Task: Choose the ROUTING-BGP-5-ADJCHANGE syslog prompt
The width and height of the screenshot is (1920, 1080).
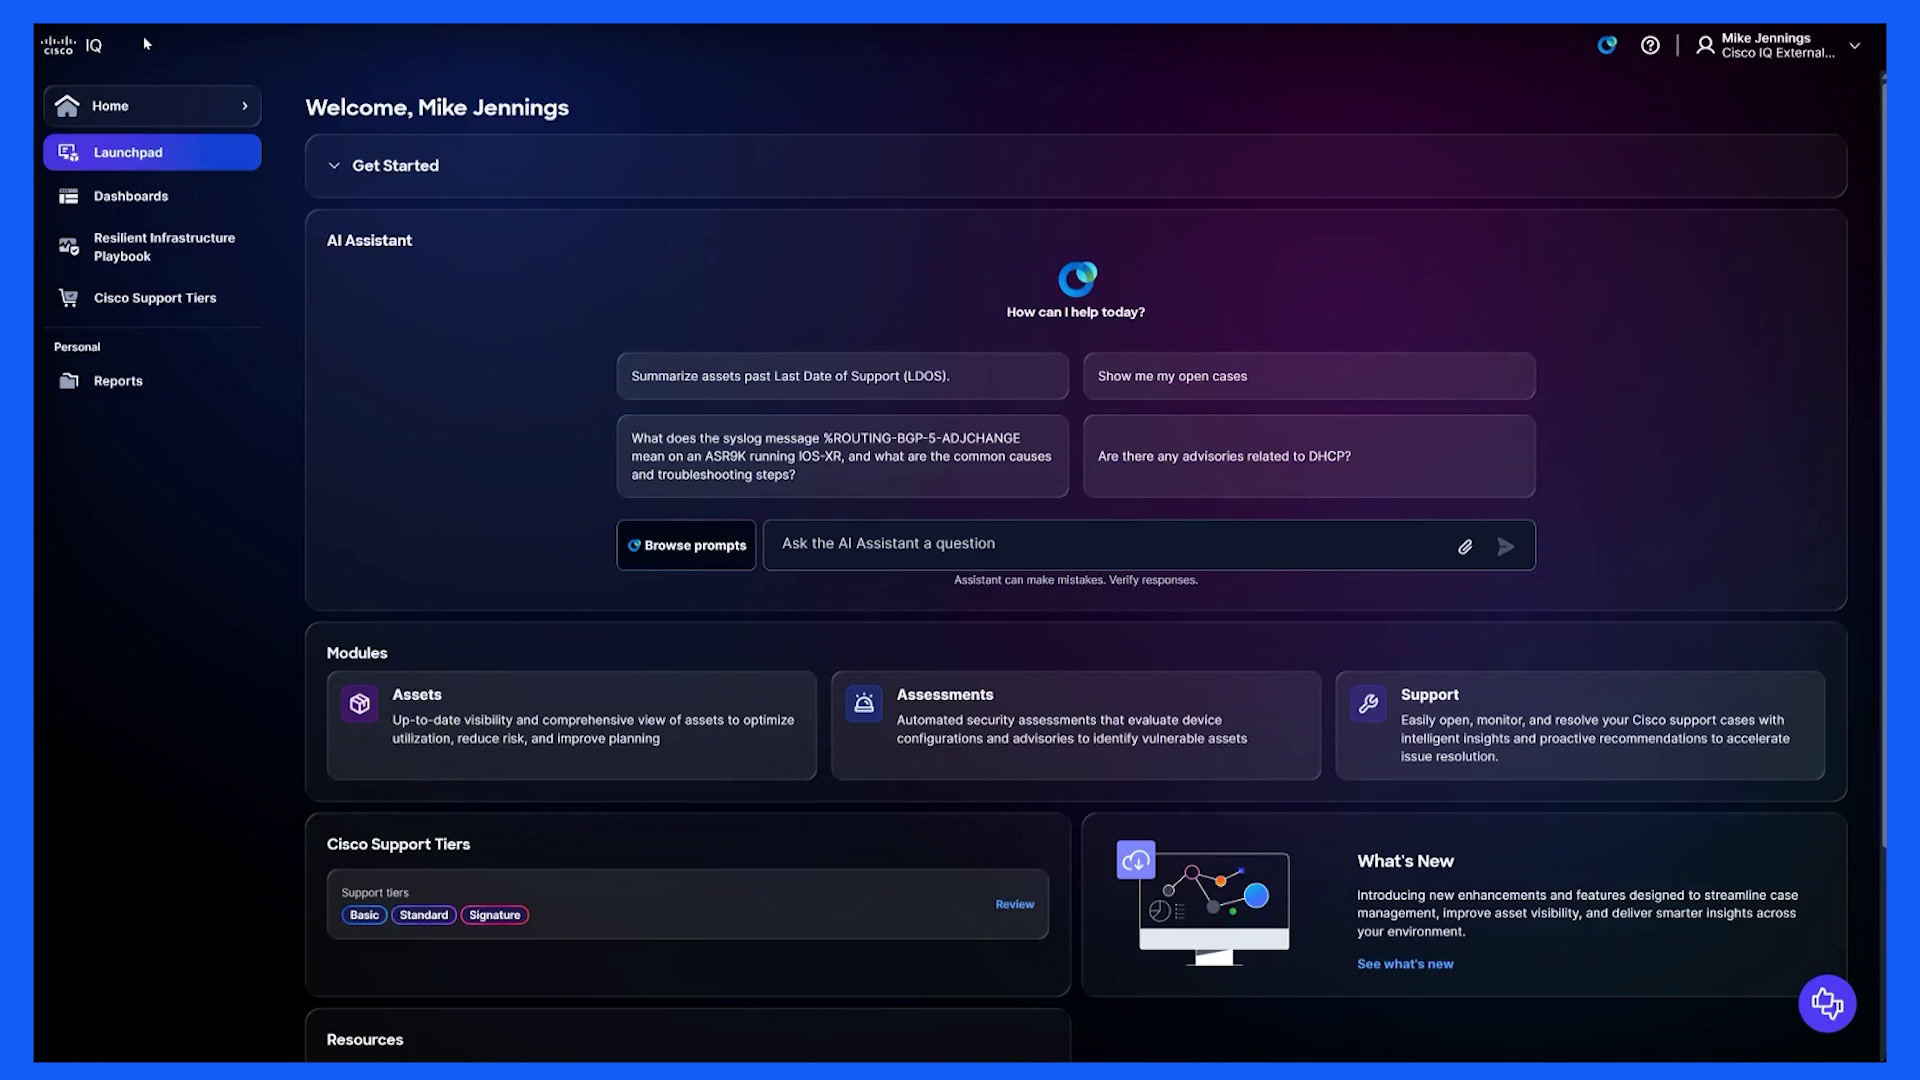Action: click(842, 456)
